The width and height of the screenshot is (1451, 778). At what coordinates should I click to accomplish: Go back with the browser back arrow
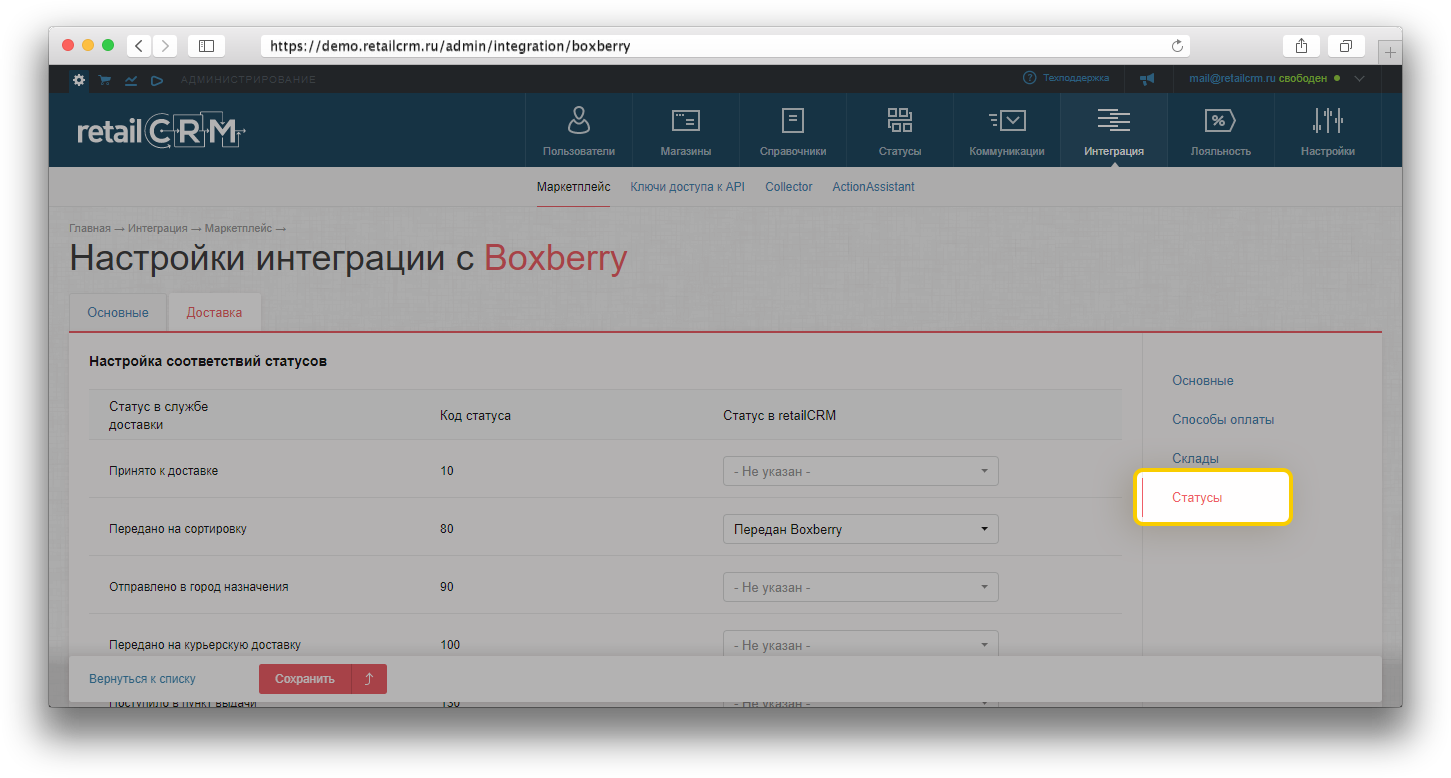tap(138, 46)
